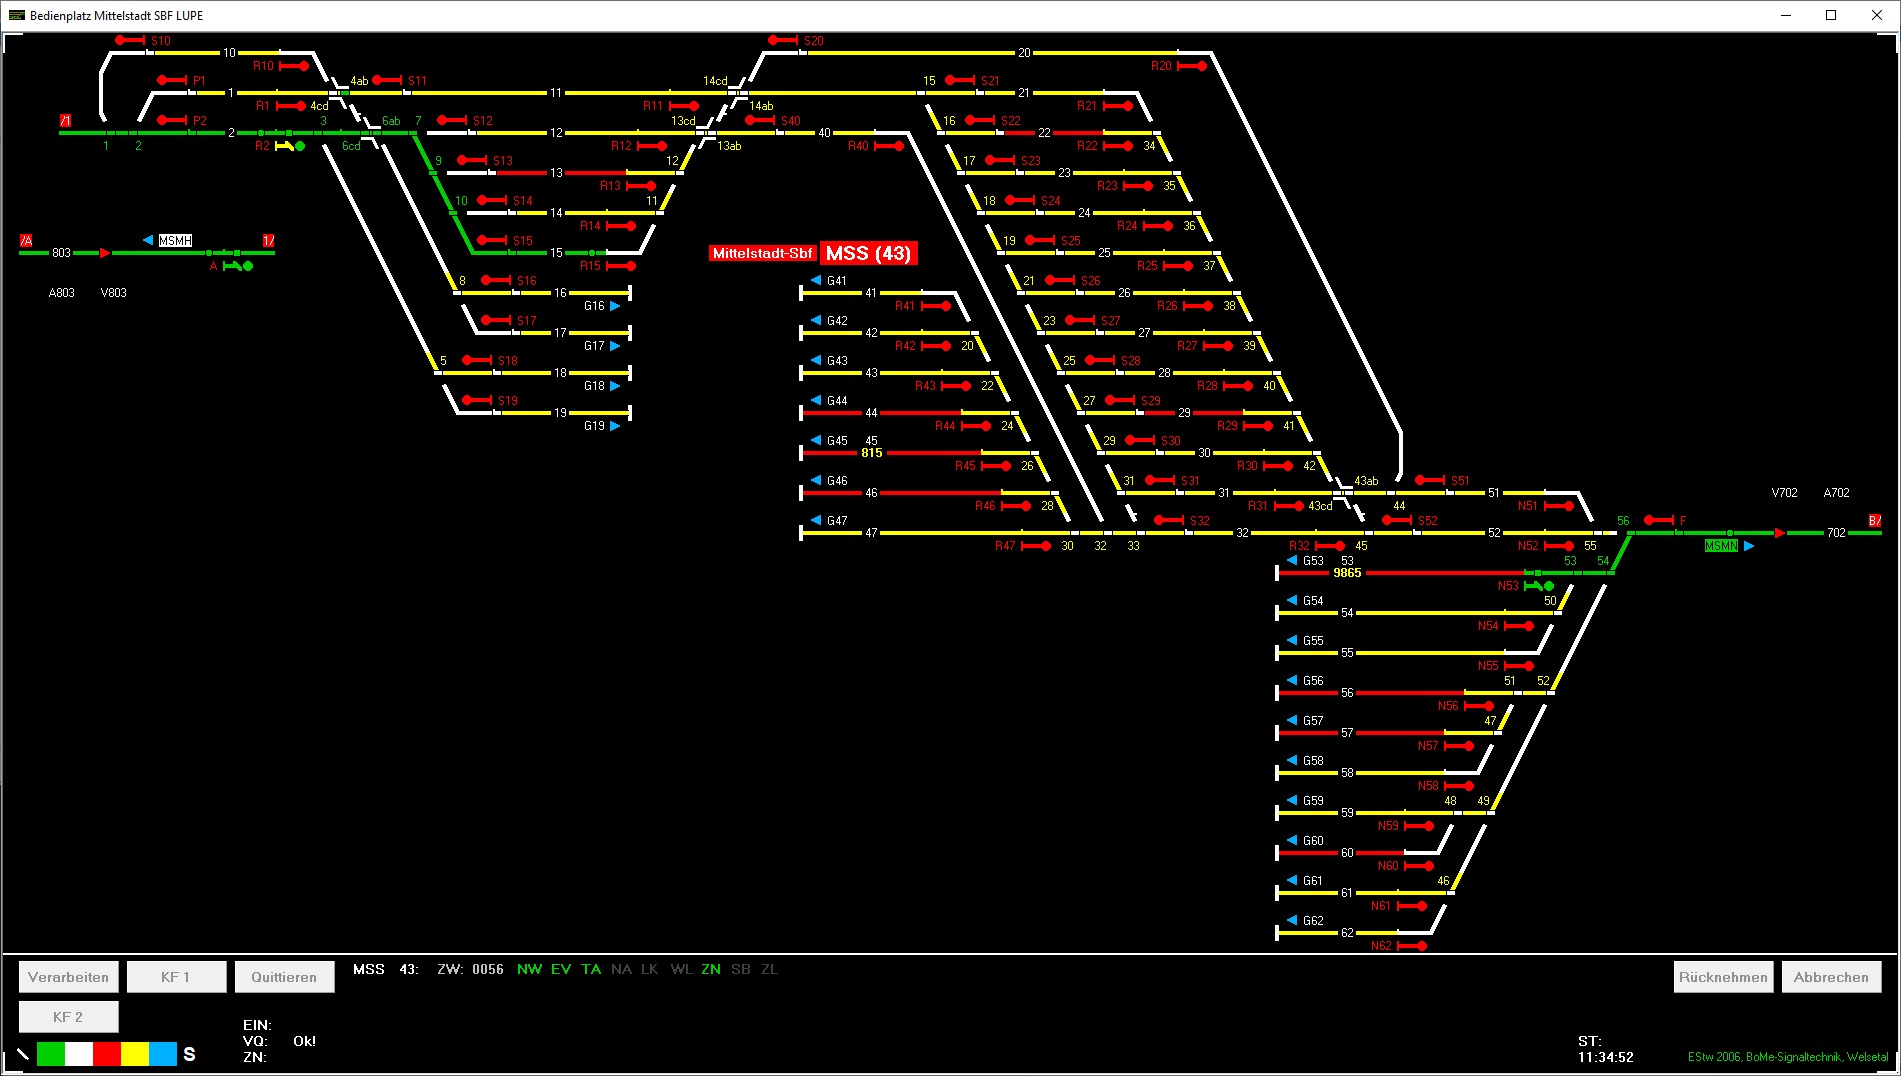Click the Mittelstadt-Sbf red station label
1901x1076 pixels.
point(762,254)
